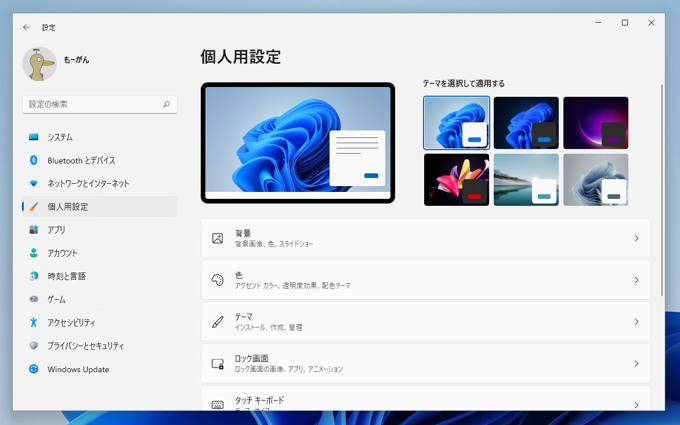The image size is (680, 425).
Task: Open システム settings category
Action: 100,137
